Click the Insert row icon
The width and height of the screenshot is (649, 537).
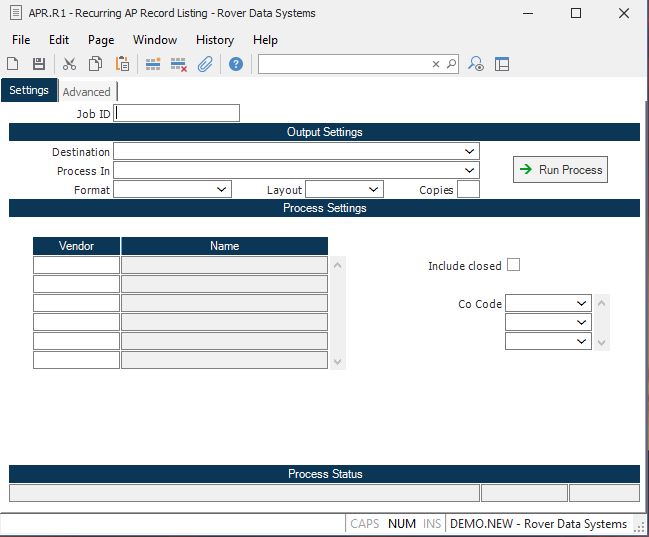coord(153,64)
